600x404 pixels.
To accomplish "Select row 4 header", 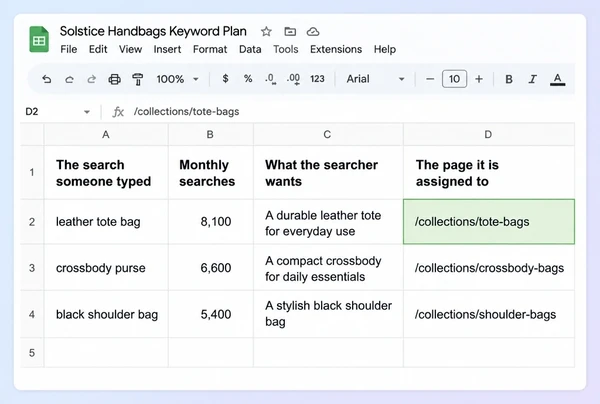I will (32, 314).
